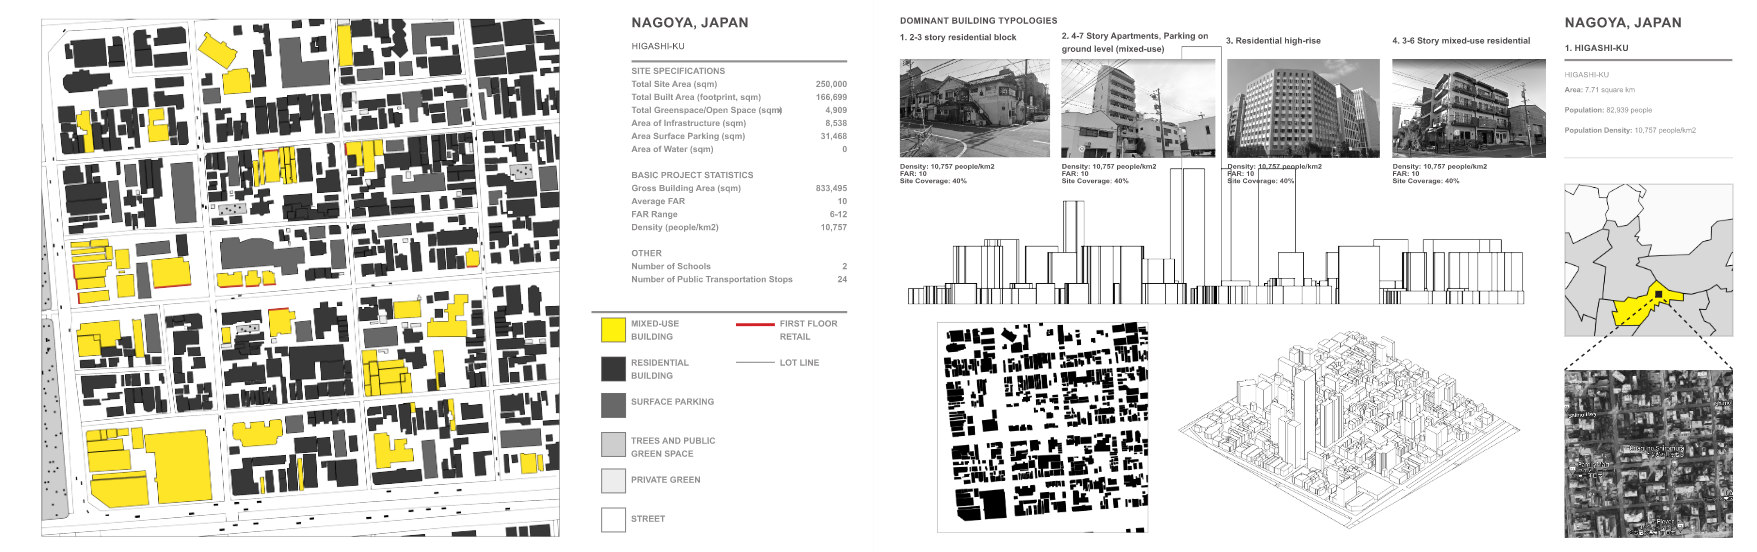This screenshot has width=1757, height=552.
Task: Click the Private Green legend swatch
Action: coord(613,481)
